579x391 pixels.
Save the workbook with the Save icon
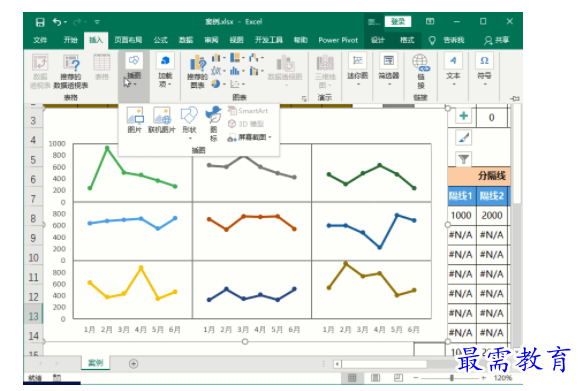pos(40,22)
